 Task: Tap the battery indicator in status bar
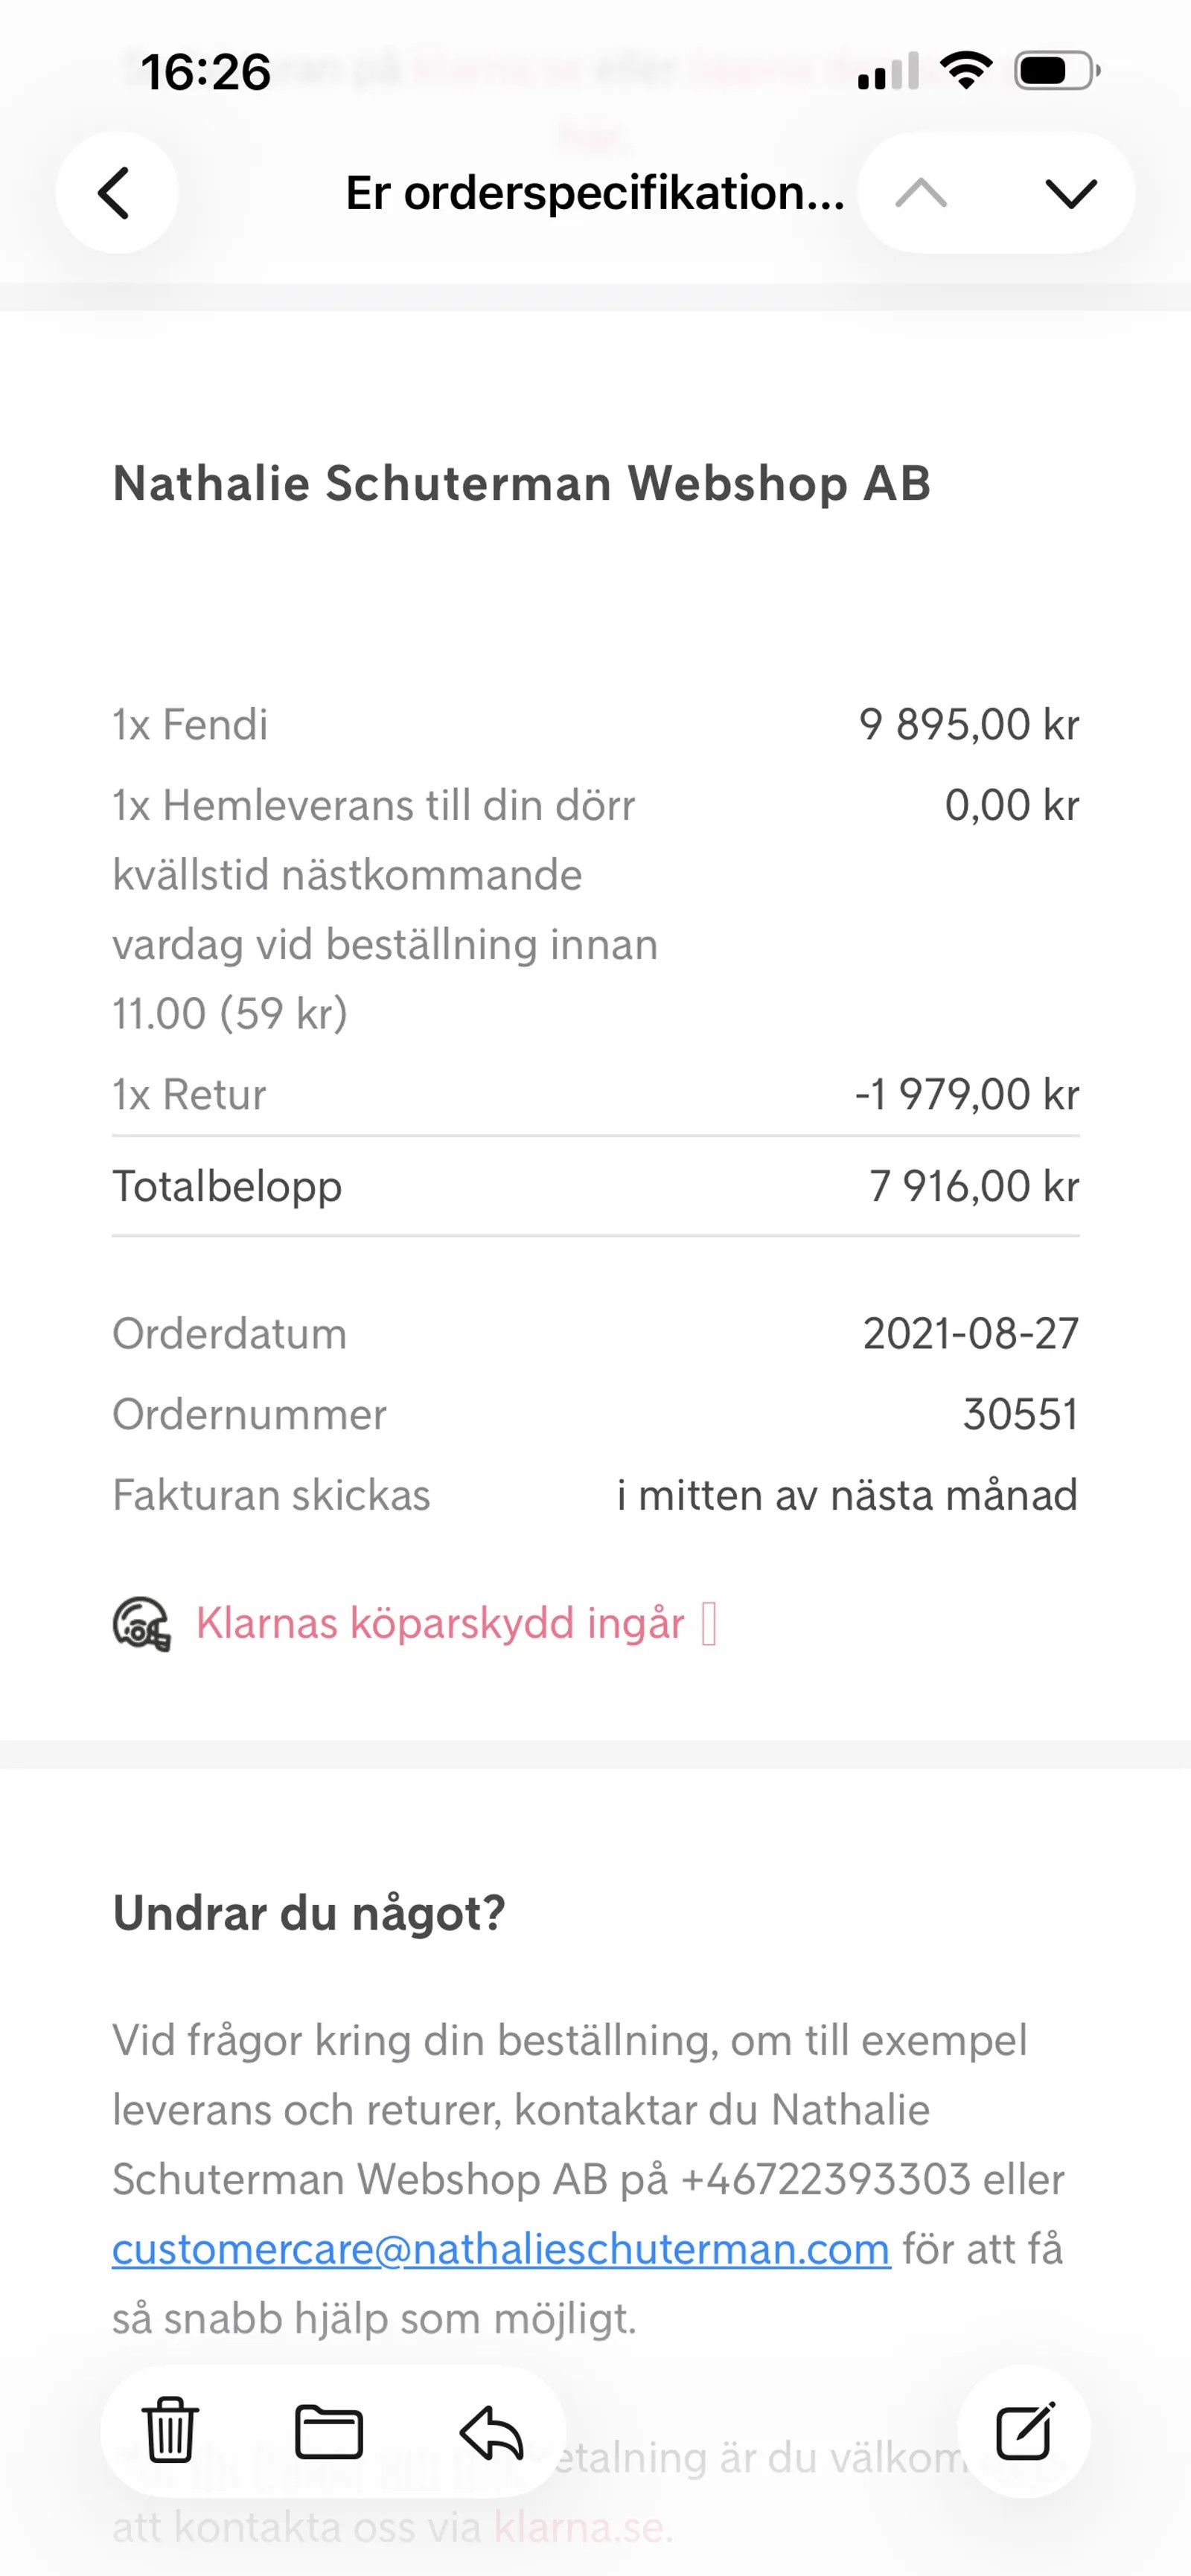(1057, 71)
